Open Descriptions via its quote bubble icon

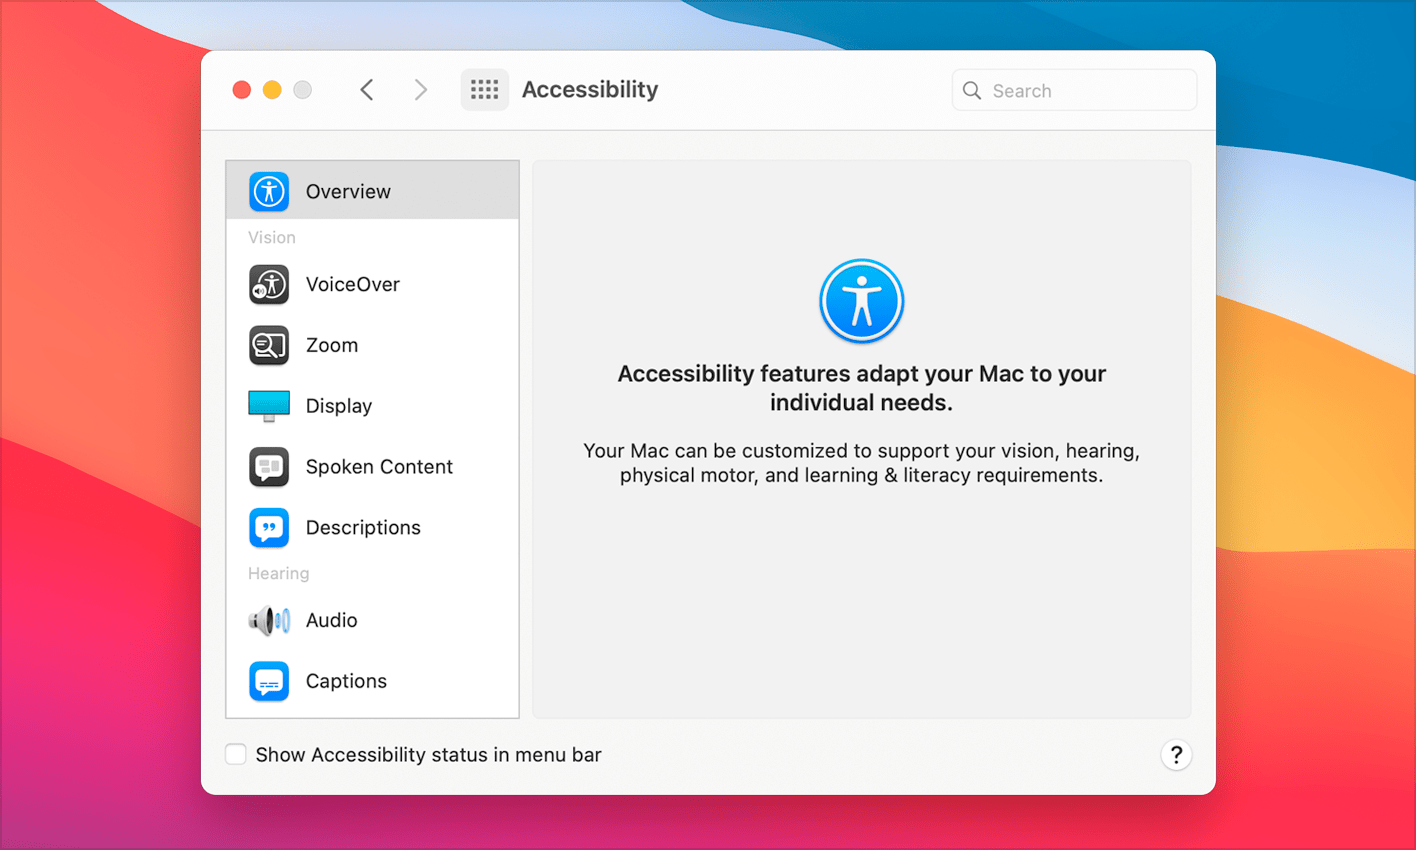click(269, 528)
